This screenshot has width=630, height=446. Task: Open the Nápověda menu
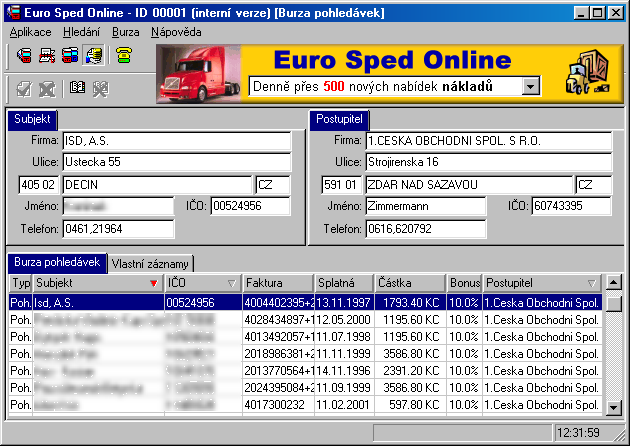point(176,32)
